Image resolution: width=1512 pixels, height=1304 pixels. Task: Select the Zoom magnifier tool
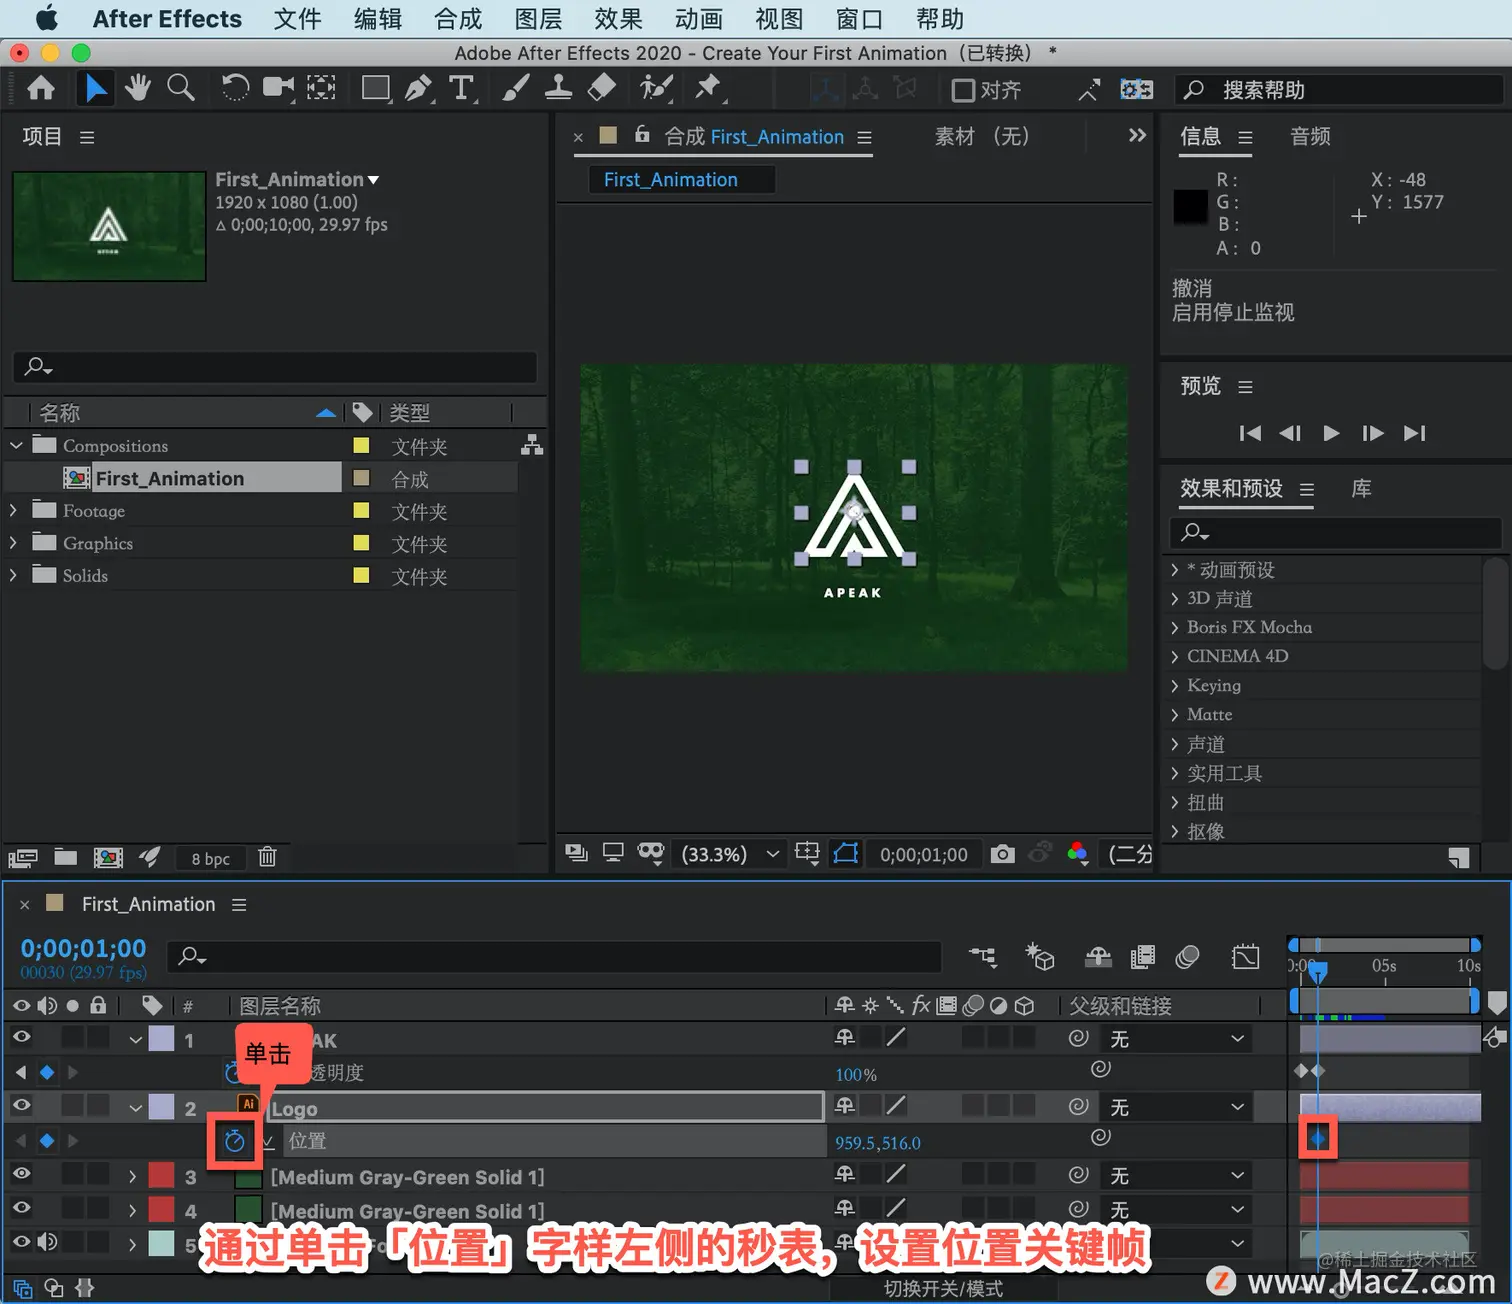coord(181,89)
